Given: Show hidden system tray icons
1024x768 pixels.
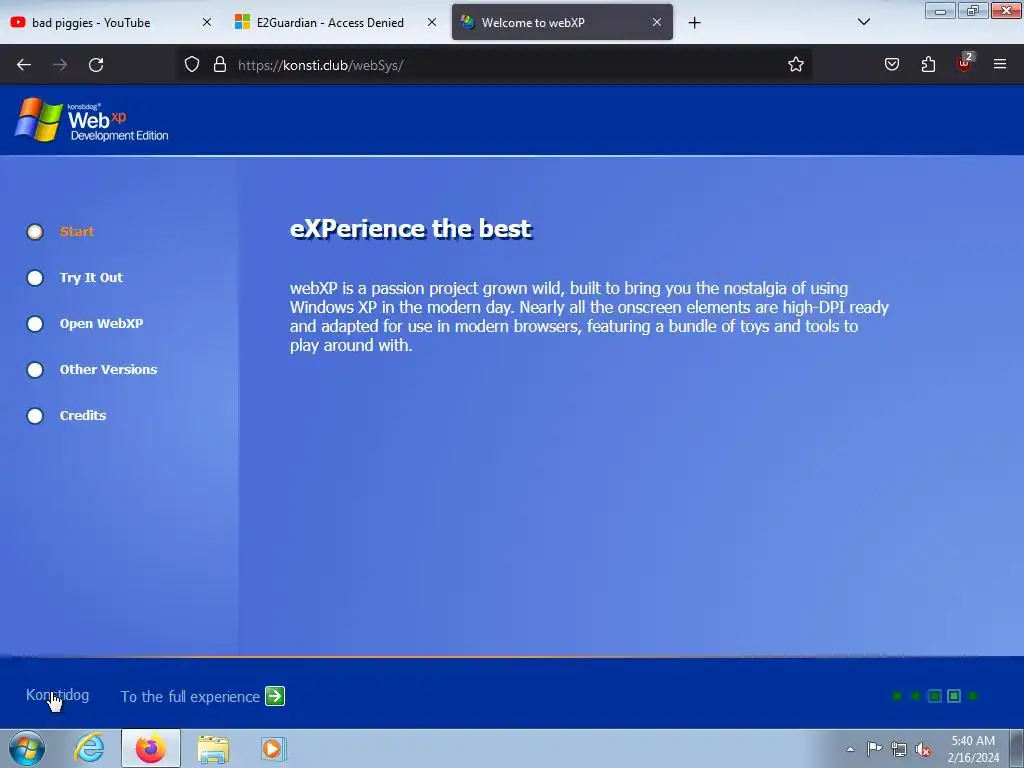Looking at the screenshot, I should pos(850,749).
